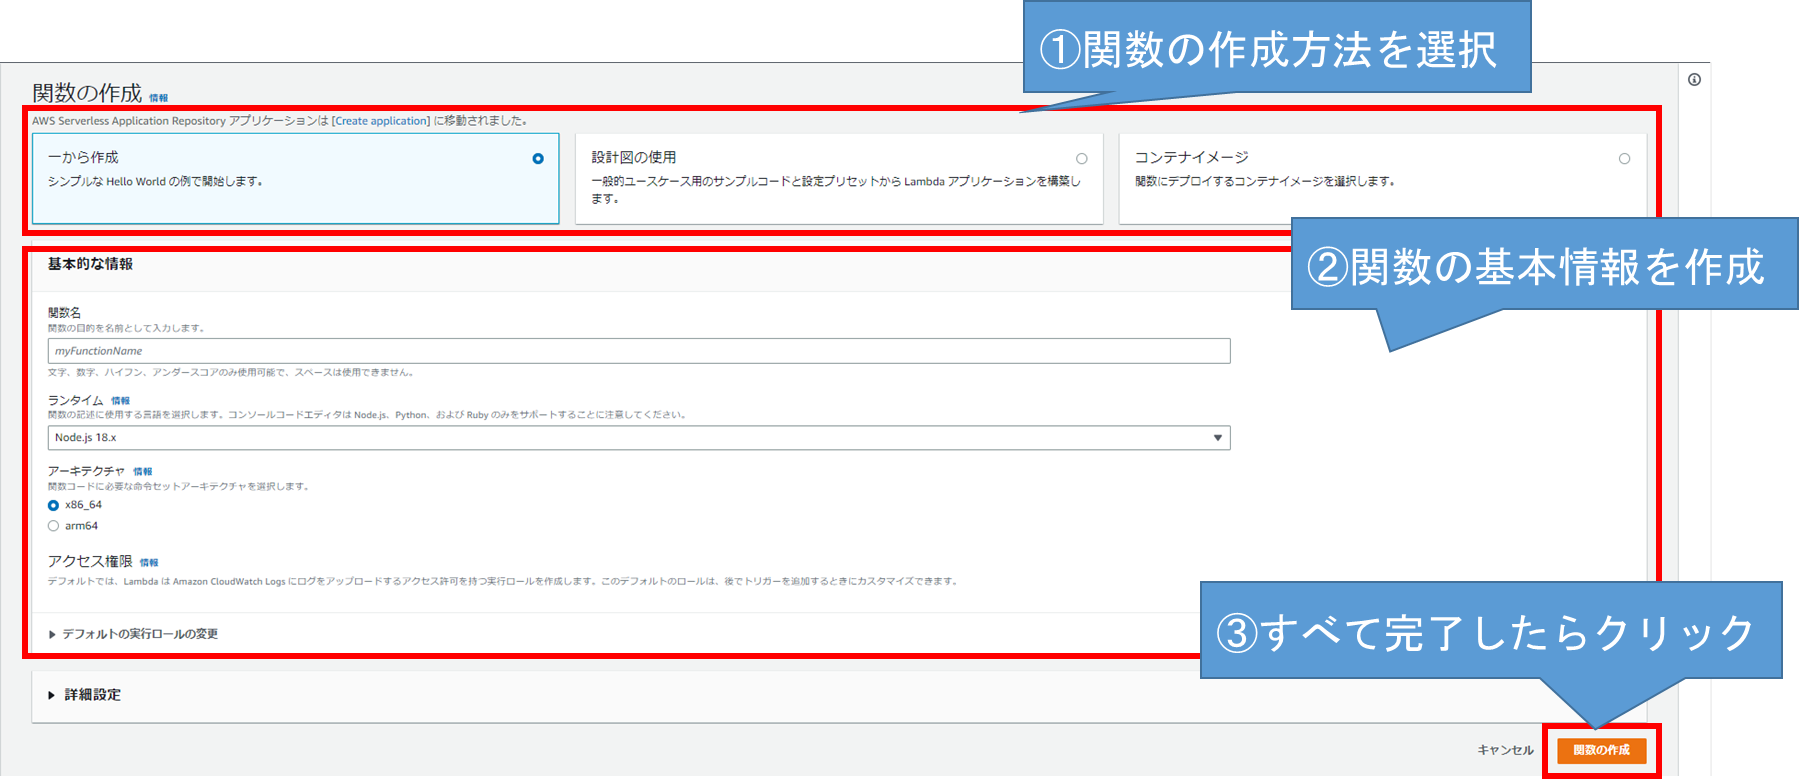Select the コンテナイメージ option

tap(1382, 179)
